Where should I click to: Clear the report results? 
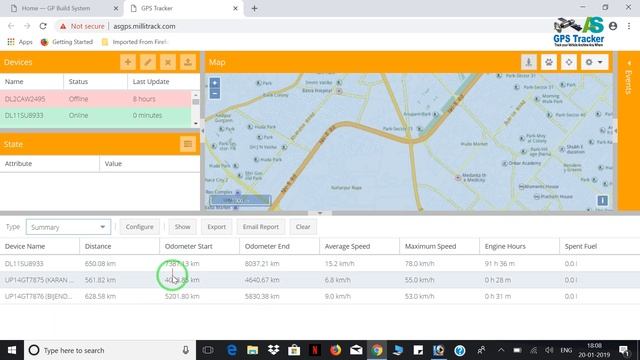click(303, 227)
